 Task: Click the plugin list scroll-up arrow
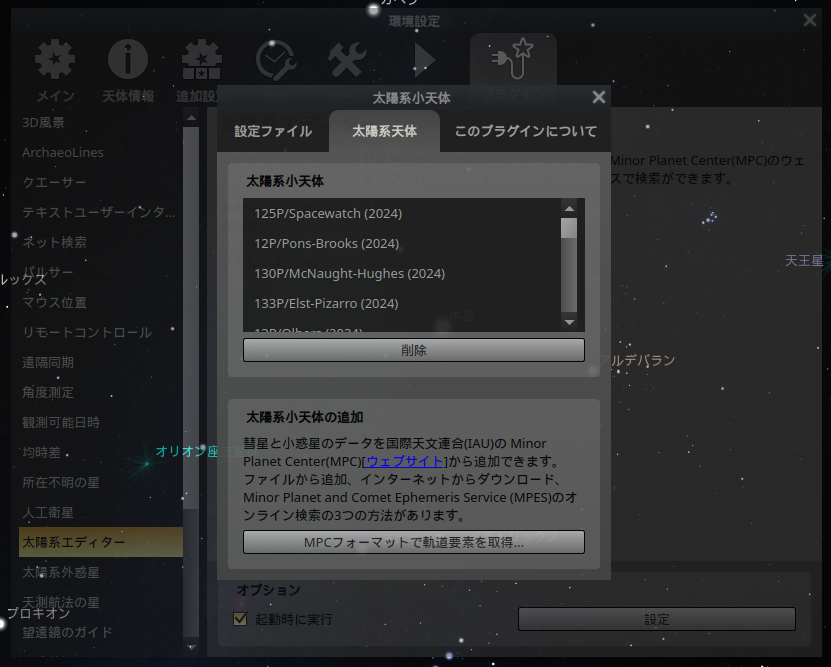click(x=191, y=117)
